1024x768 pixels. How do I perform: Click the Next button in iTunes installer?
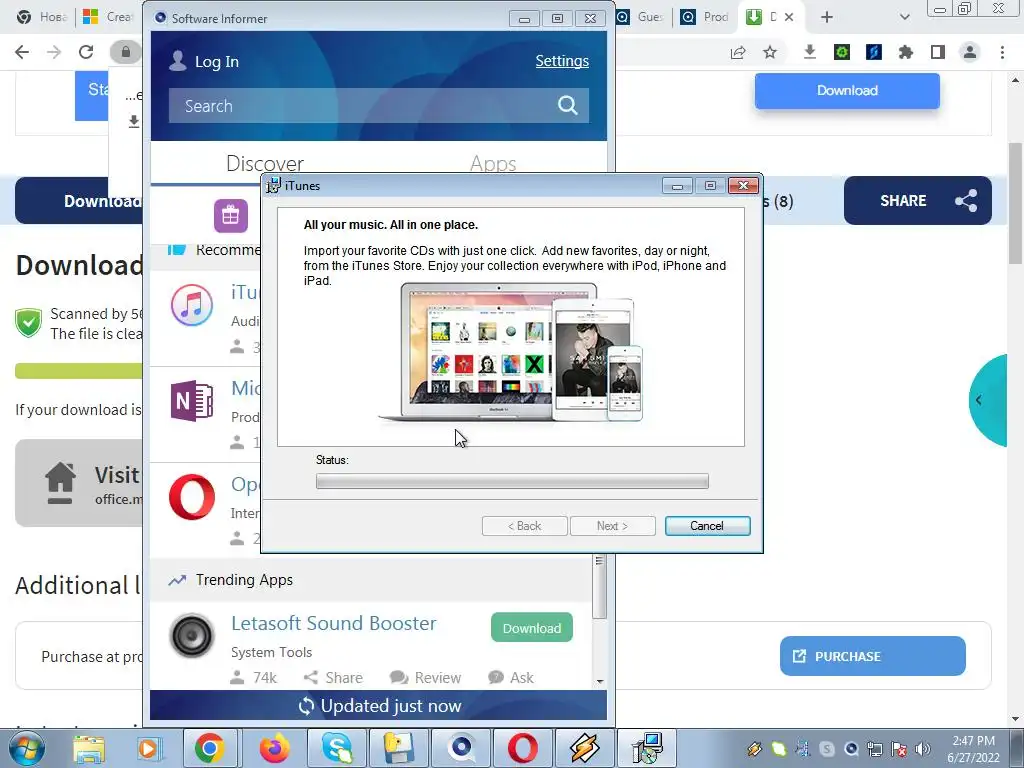613,526
